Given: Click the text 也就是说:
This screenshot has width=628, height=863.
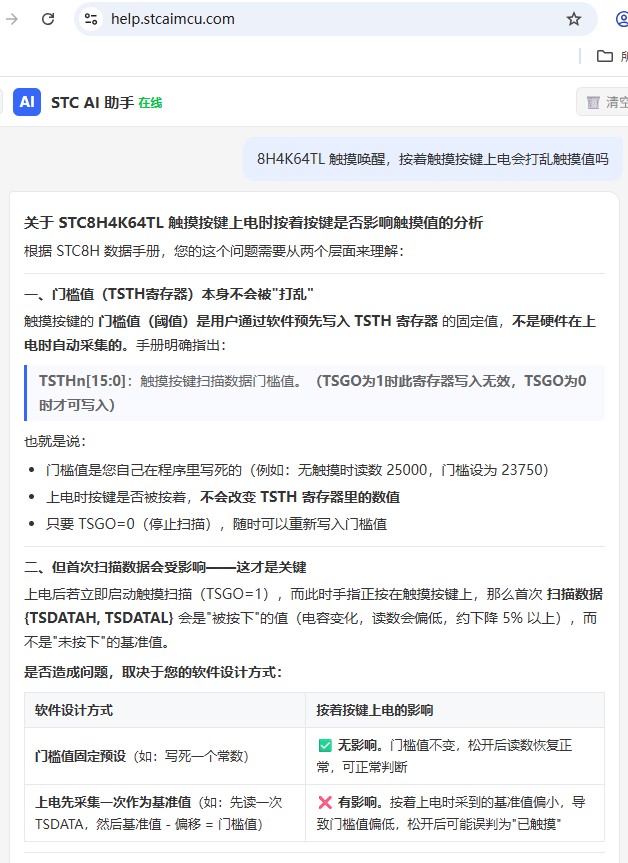Looking at the screenshot, I should click(x=55, y=441).
